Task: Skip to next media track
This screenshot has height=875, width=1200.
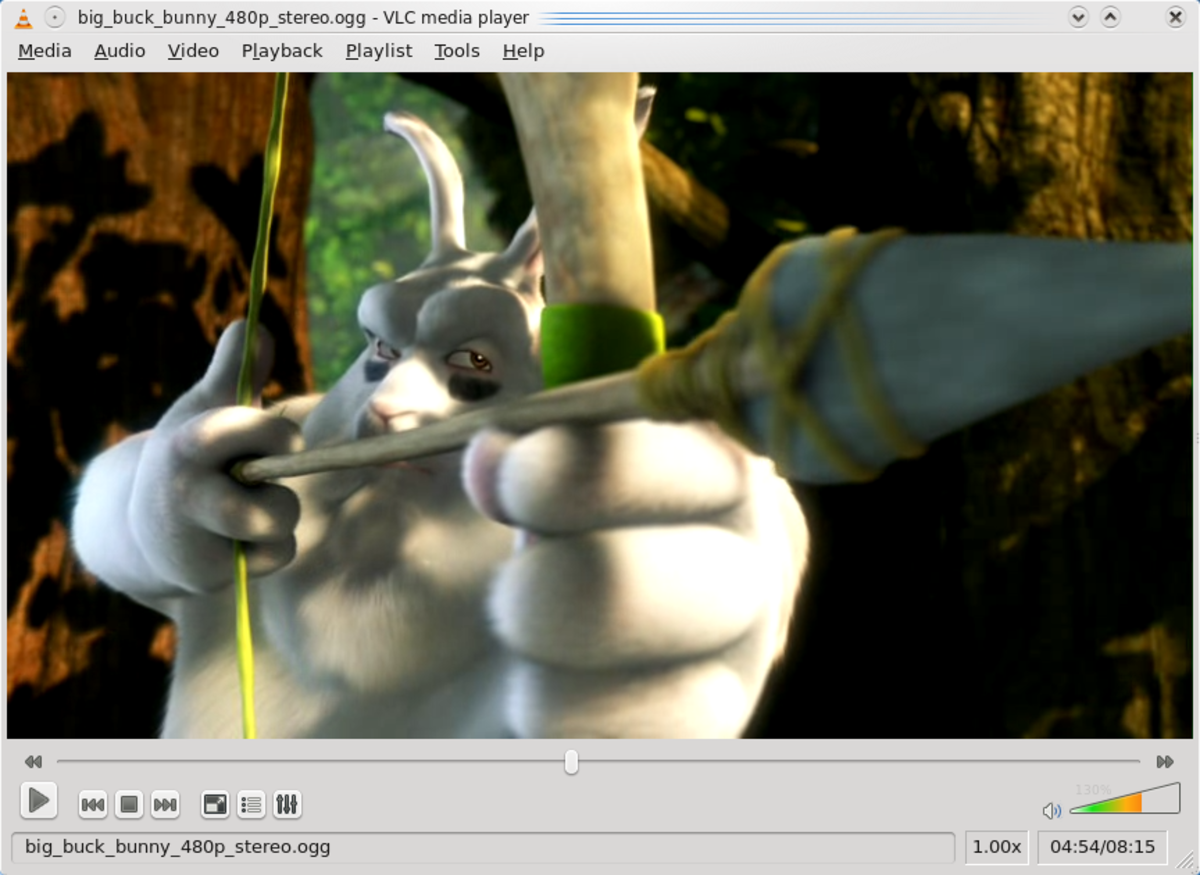Action: pyautogui.click(x=165, y=804)
